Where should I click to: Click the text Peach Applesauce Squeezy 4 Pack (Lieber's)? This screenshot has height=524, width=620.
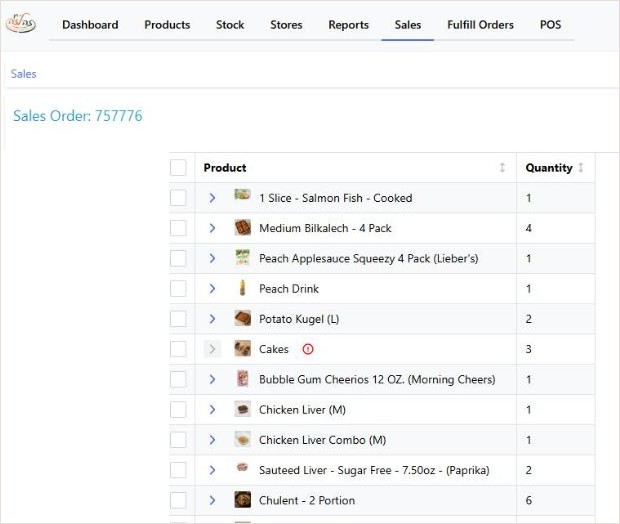[x=369, y=259]
